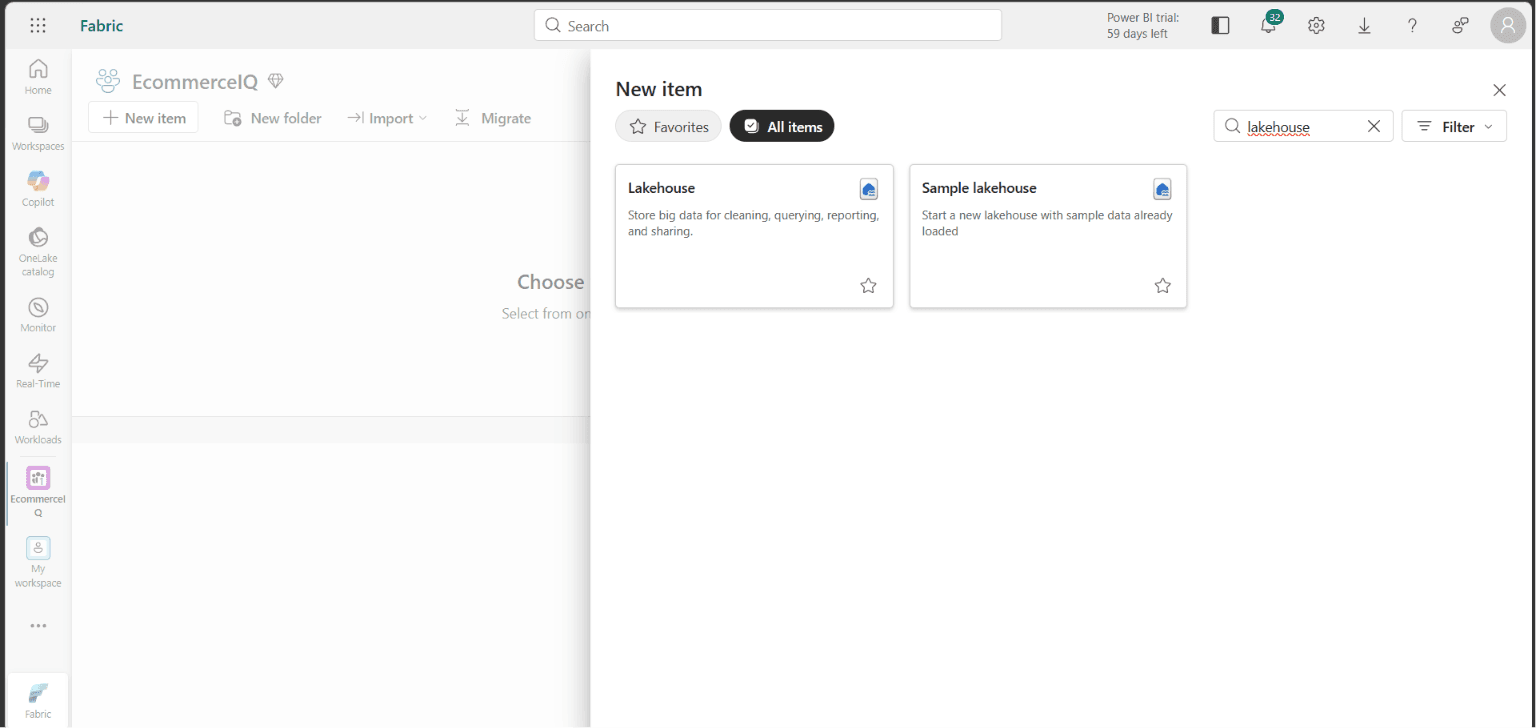The width and height of the screenshot is (1536, 728).
Task: Click the Migrate button
Action: 493,118
